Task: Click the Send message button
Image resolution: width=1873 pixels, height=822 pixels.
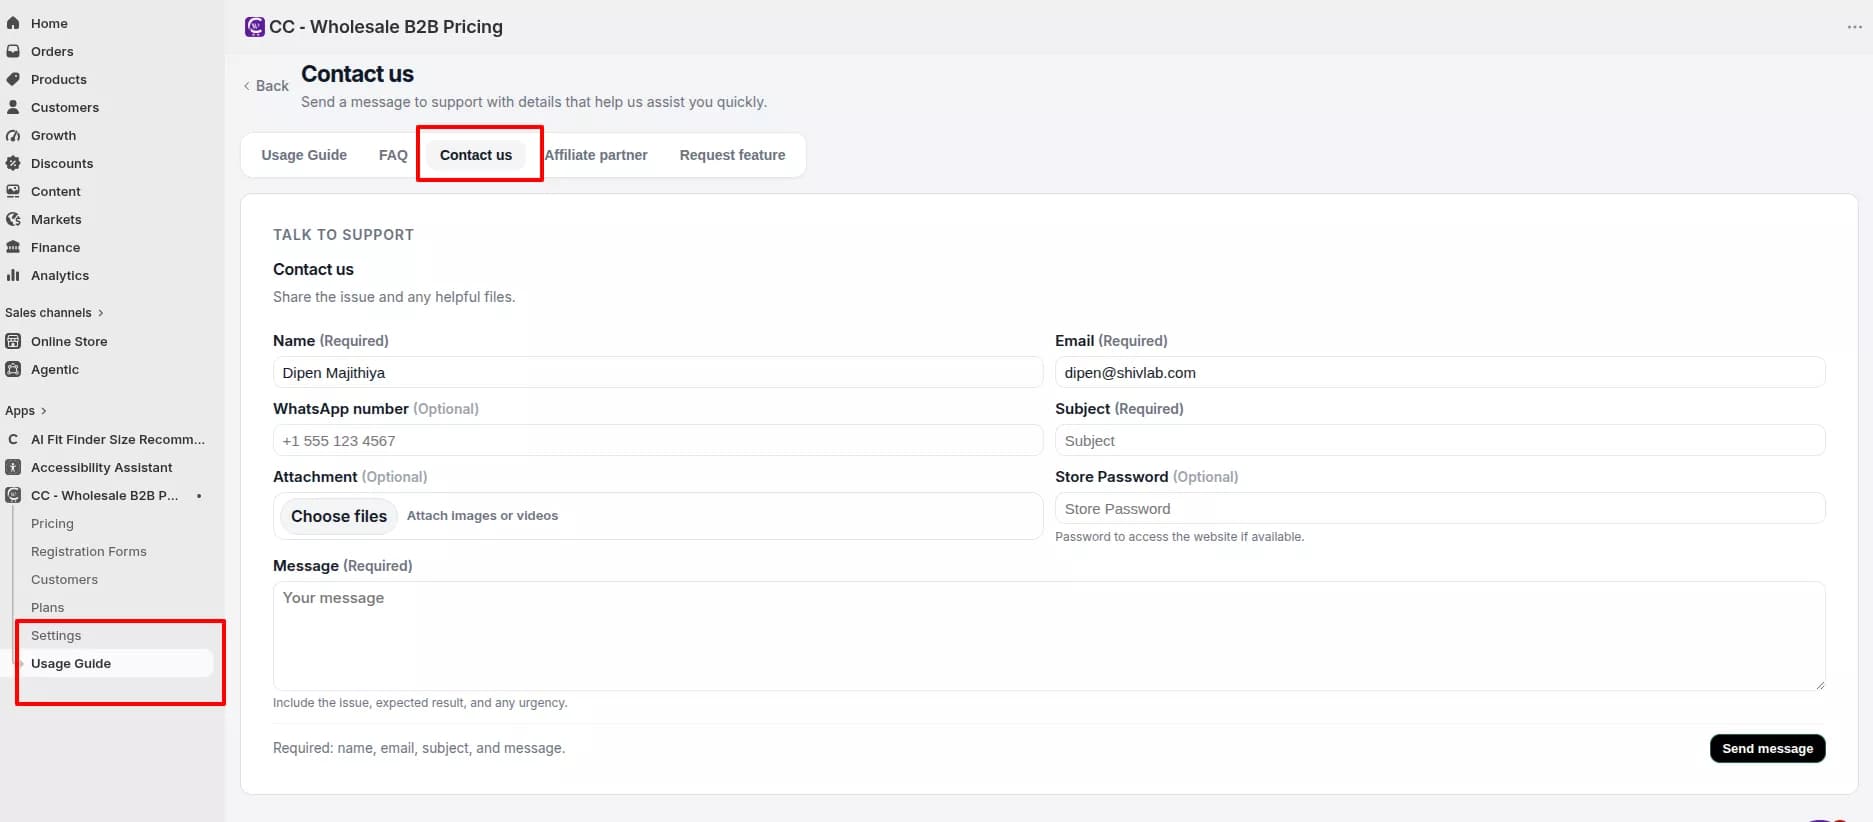Action: 1767,748
